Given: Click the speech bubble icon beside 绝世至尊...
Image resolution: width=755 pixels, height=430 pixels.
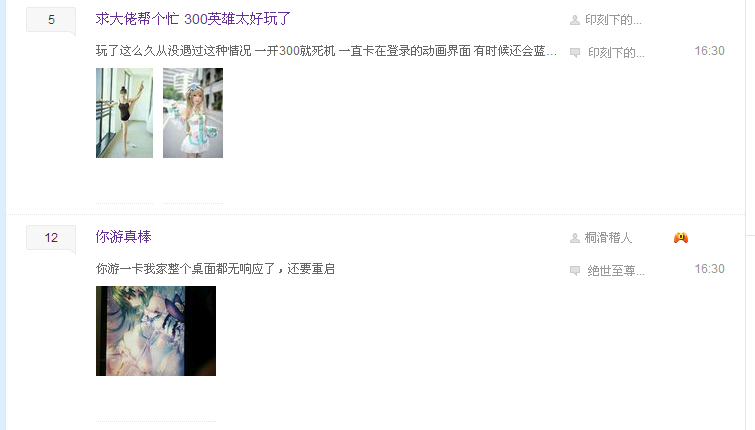Looking at the screenshot, I should pyautogui.click(x=574, y=271).
